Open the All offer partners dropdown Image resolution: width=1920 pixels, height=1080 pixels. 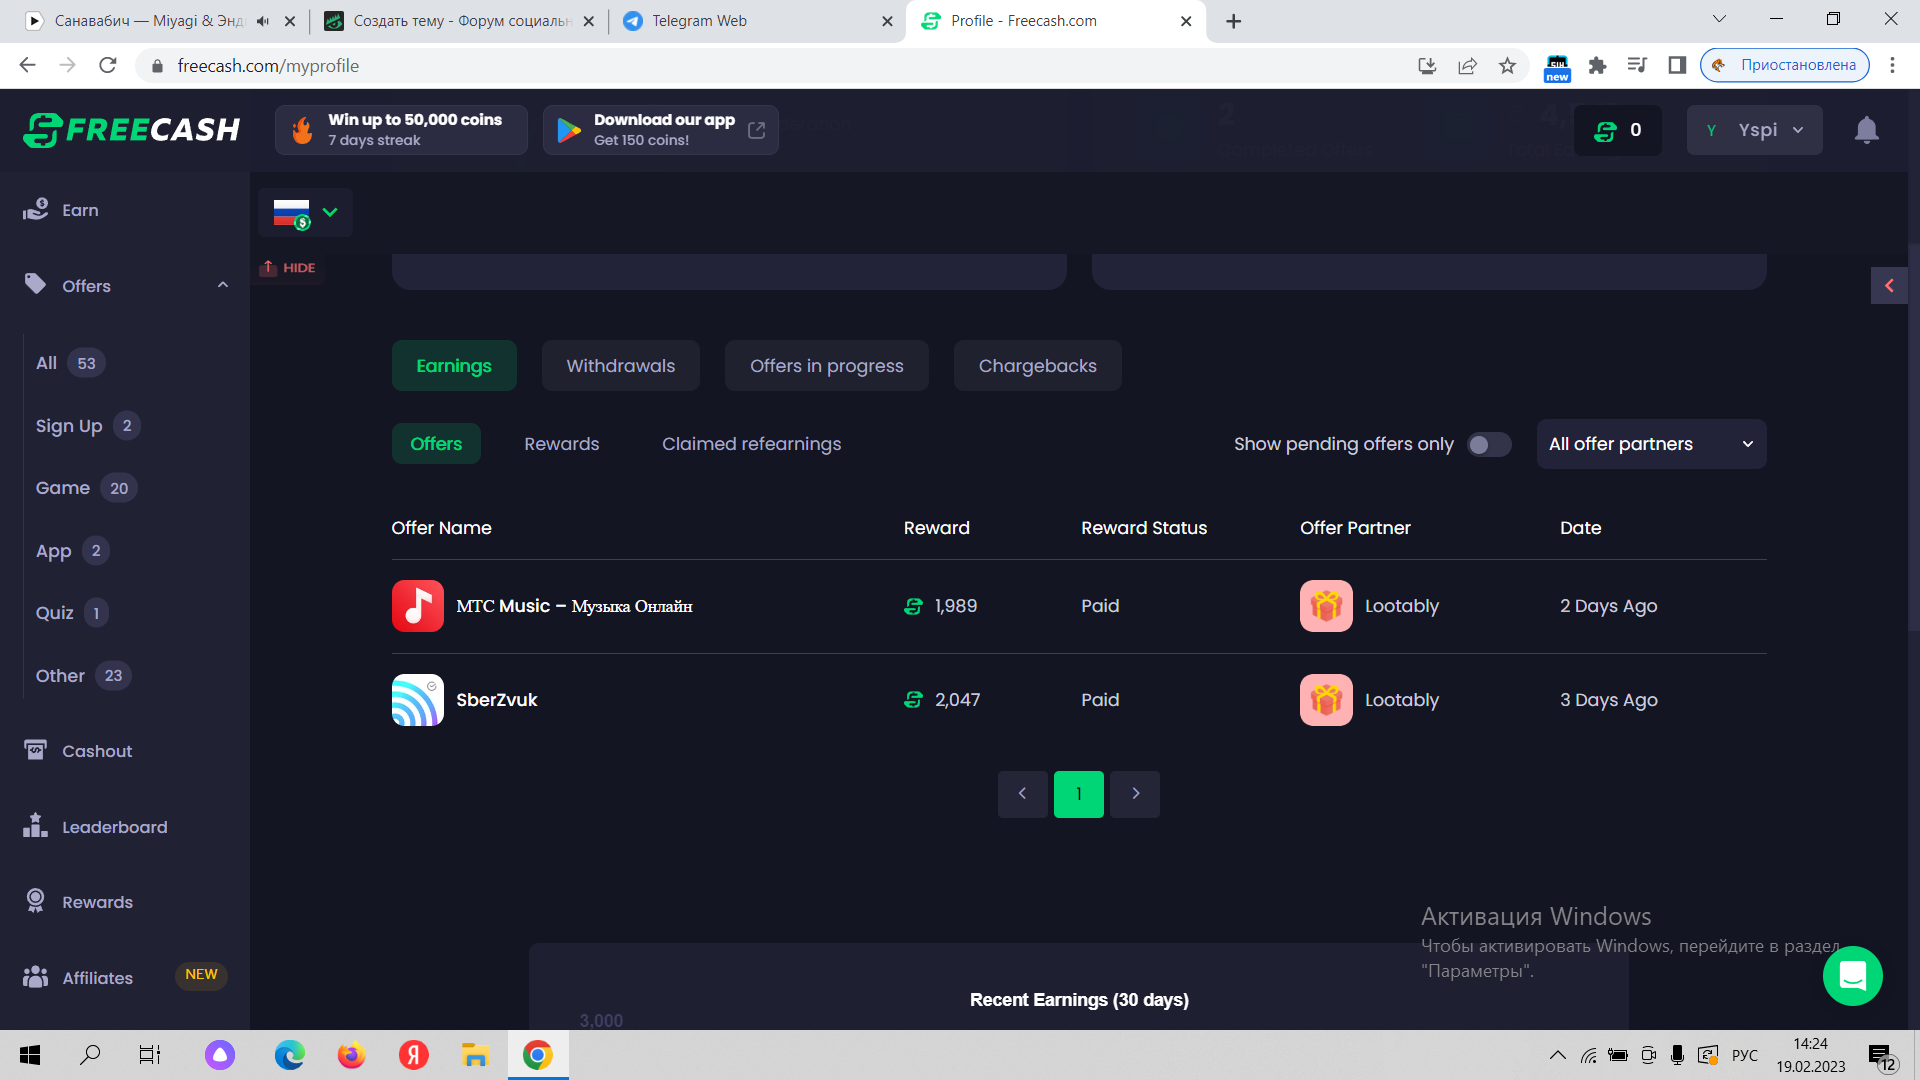point(1650,444)
